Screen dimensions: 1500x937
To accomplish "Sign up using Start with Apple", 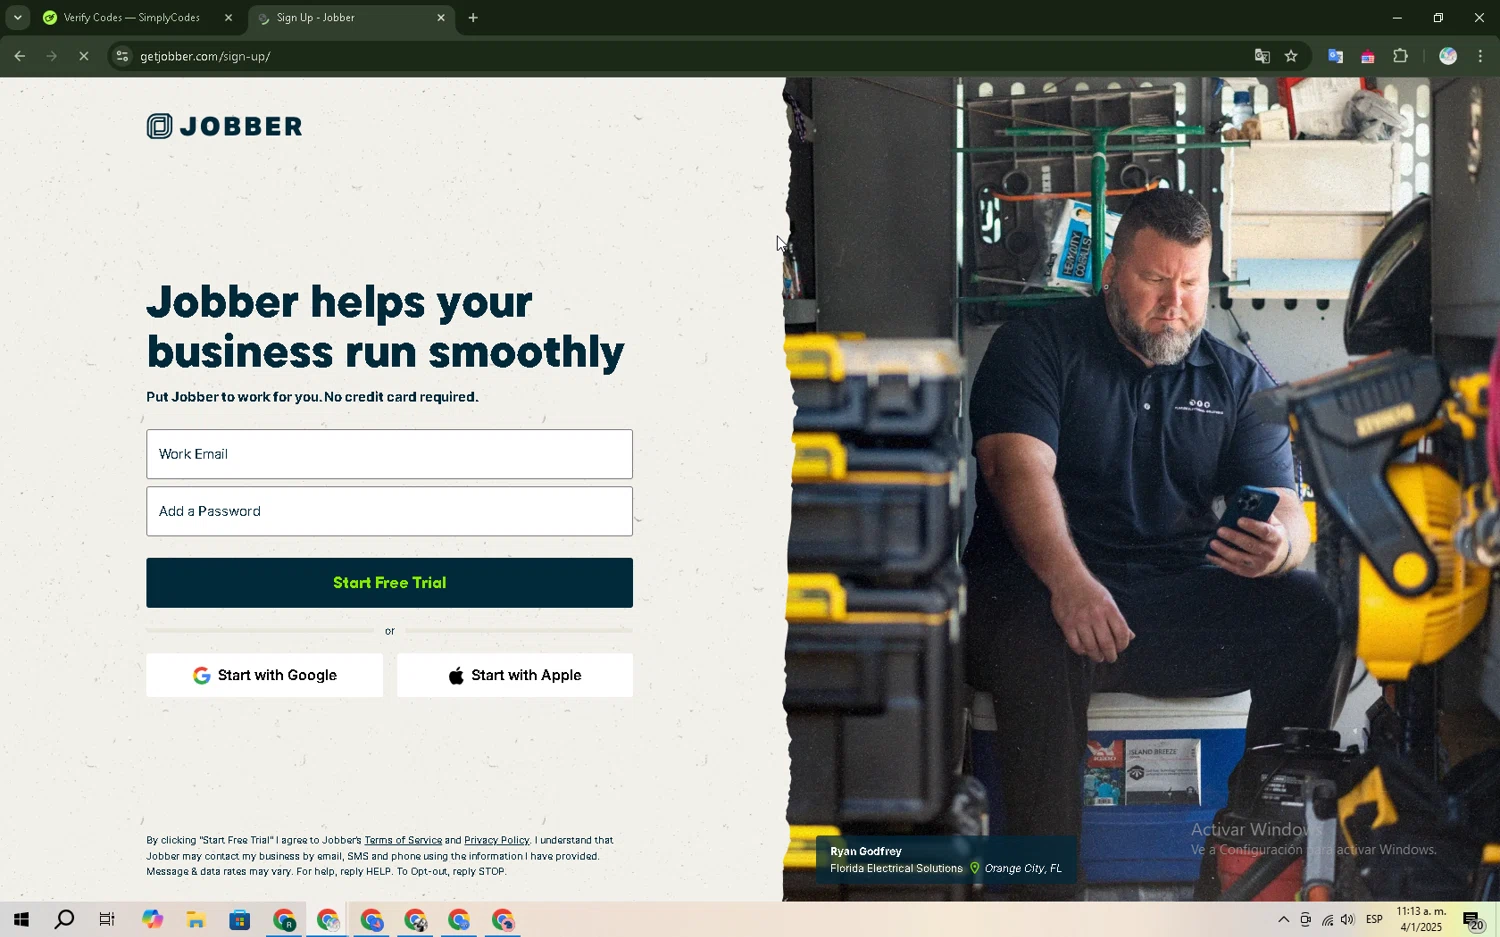I will (515, 675).
